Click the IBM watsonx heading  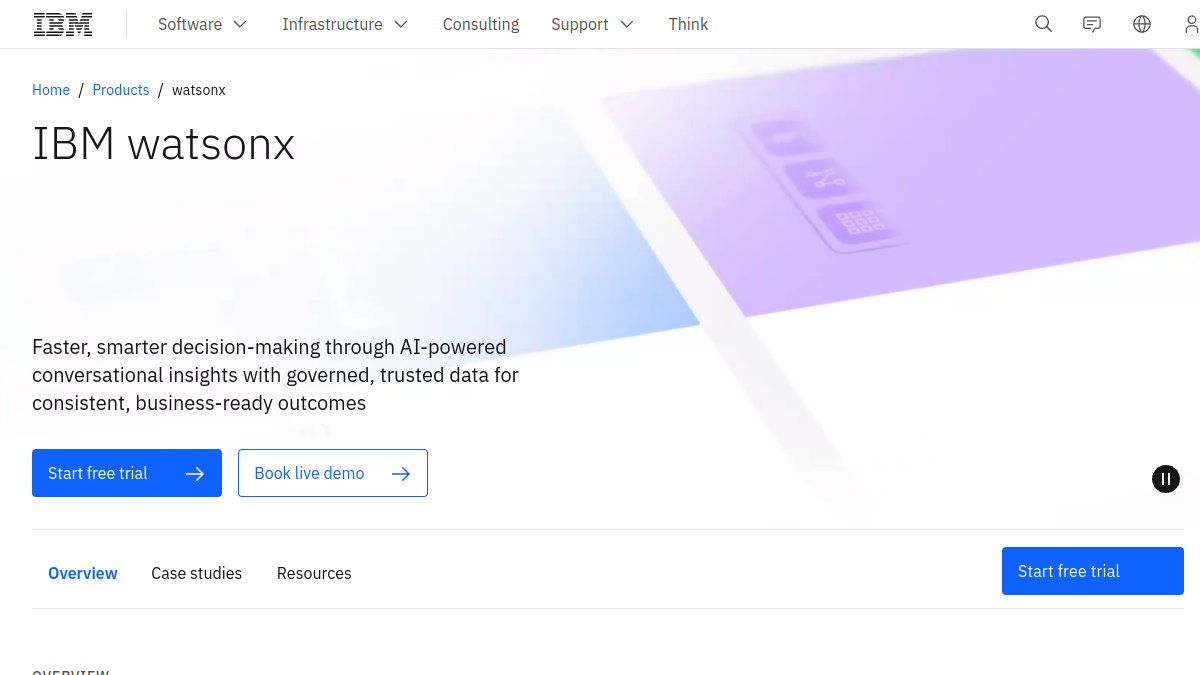pos(164,144)
